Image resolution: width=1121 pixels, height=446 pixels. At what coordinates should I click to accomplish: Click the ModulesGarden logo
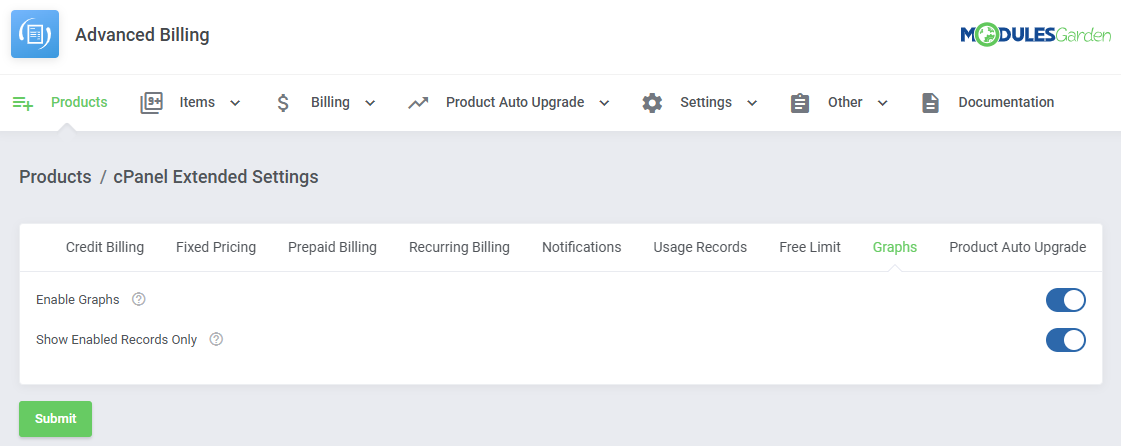1035,34
